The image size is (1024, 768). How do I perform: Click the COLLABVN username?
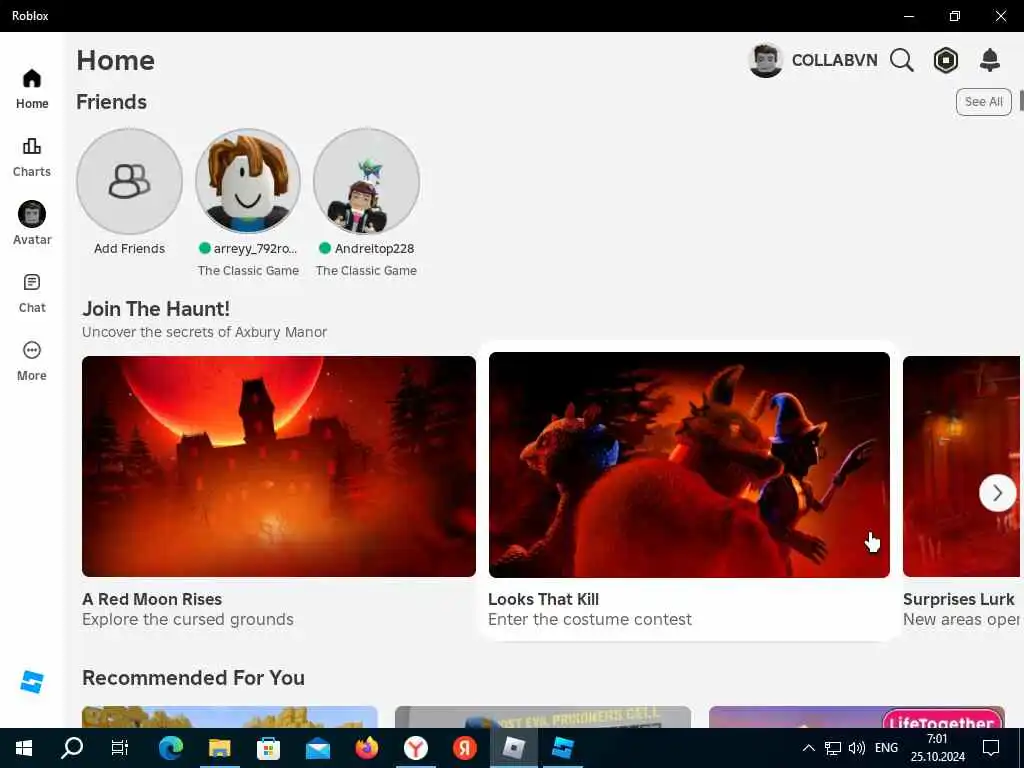click(835, 60)
